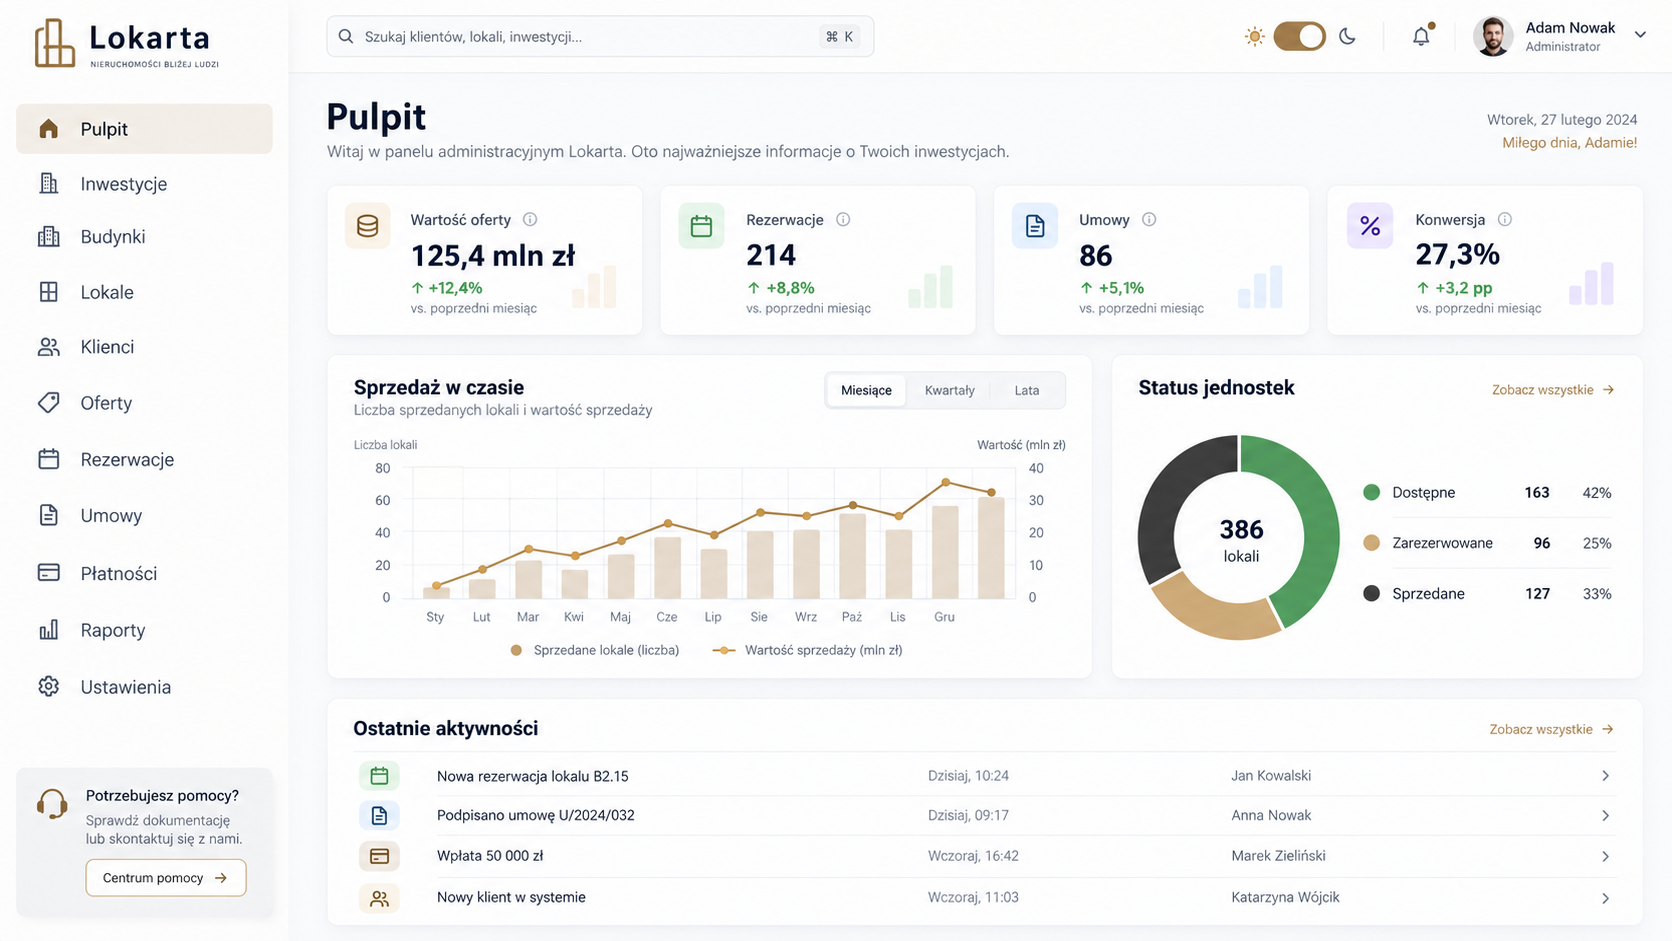Click the card icon of Wpłata 50 000 zł
This screenshot has width=1672, height=941.
[x=379, y=856]
